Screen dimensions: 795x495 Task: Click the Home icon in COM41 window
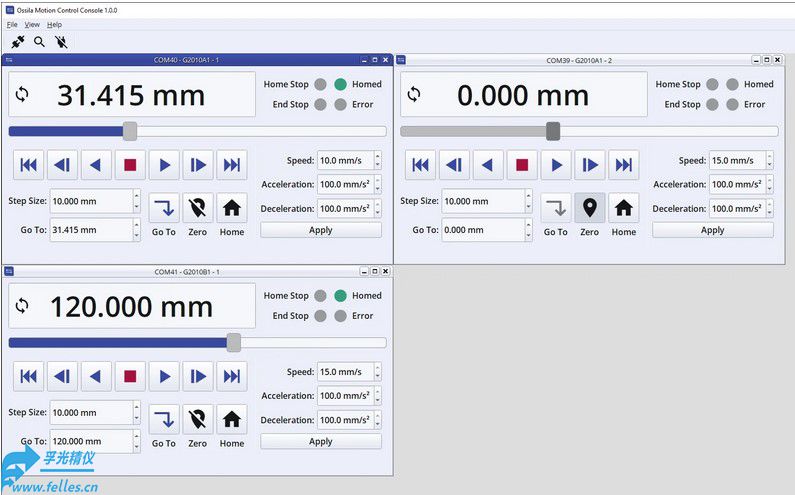(232, 420)
